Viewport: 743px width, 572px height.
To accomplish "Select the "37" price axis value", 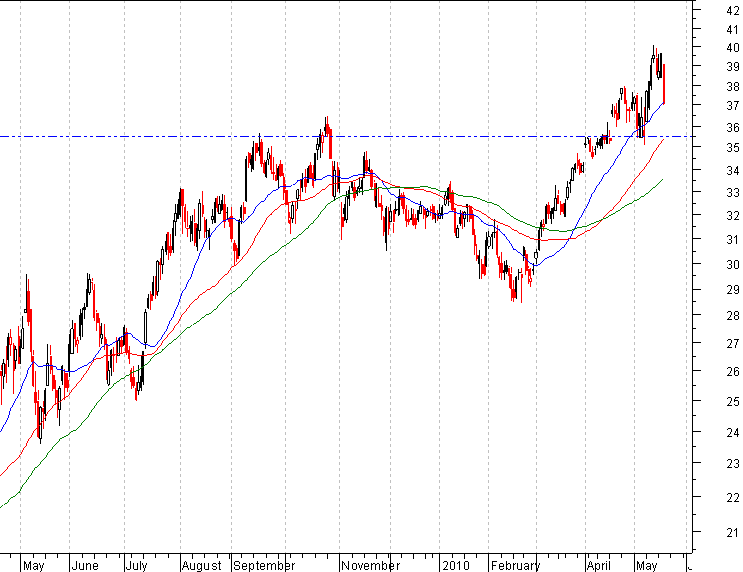I will pyautogui.click(x=733, y=106).
